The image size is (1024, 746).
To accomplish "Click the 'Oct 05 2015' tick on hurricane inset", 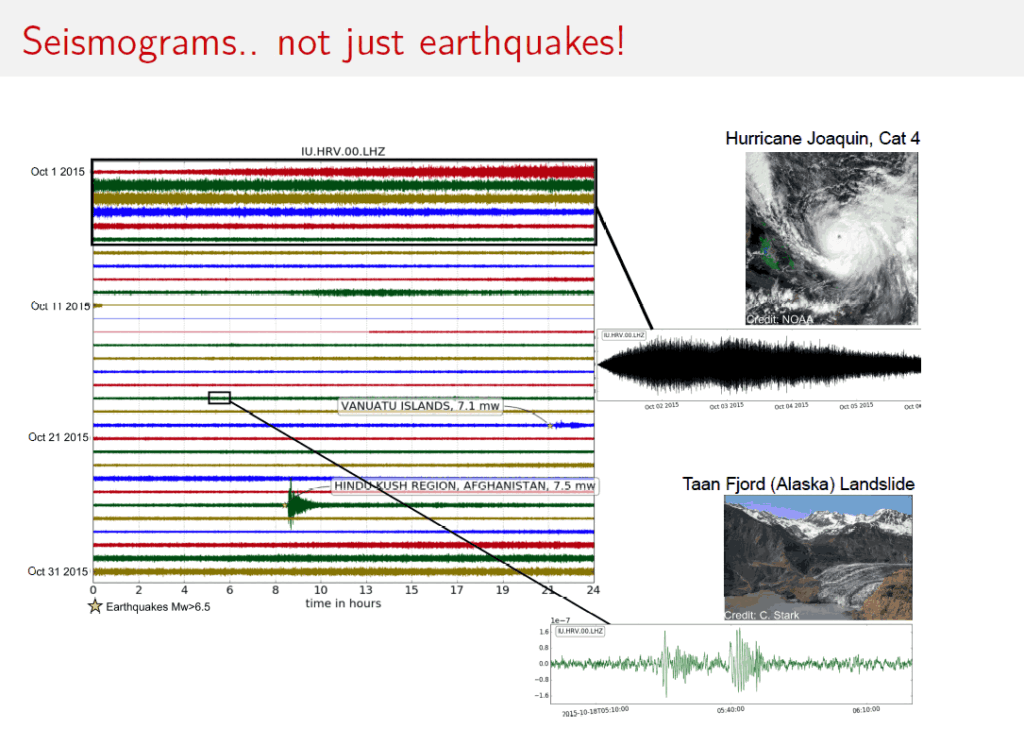I will 856,406.
